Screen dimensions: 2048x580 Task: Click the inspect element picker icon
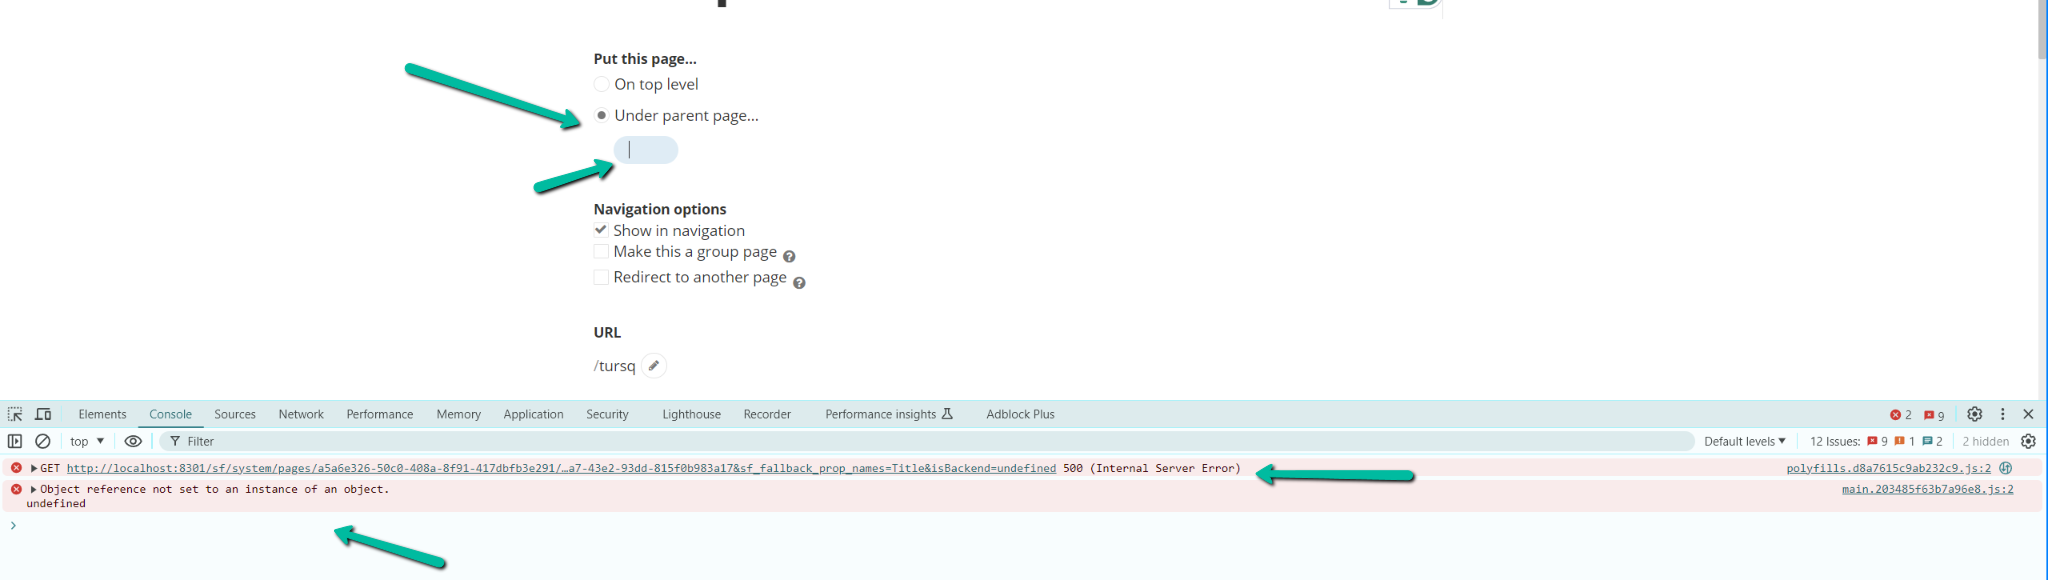pos(15,414)
